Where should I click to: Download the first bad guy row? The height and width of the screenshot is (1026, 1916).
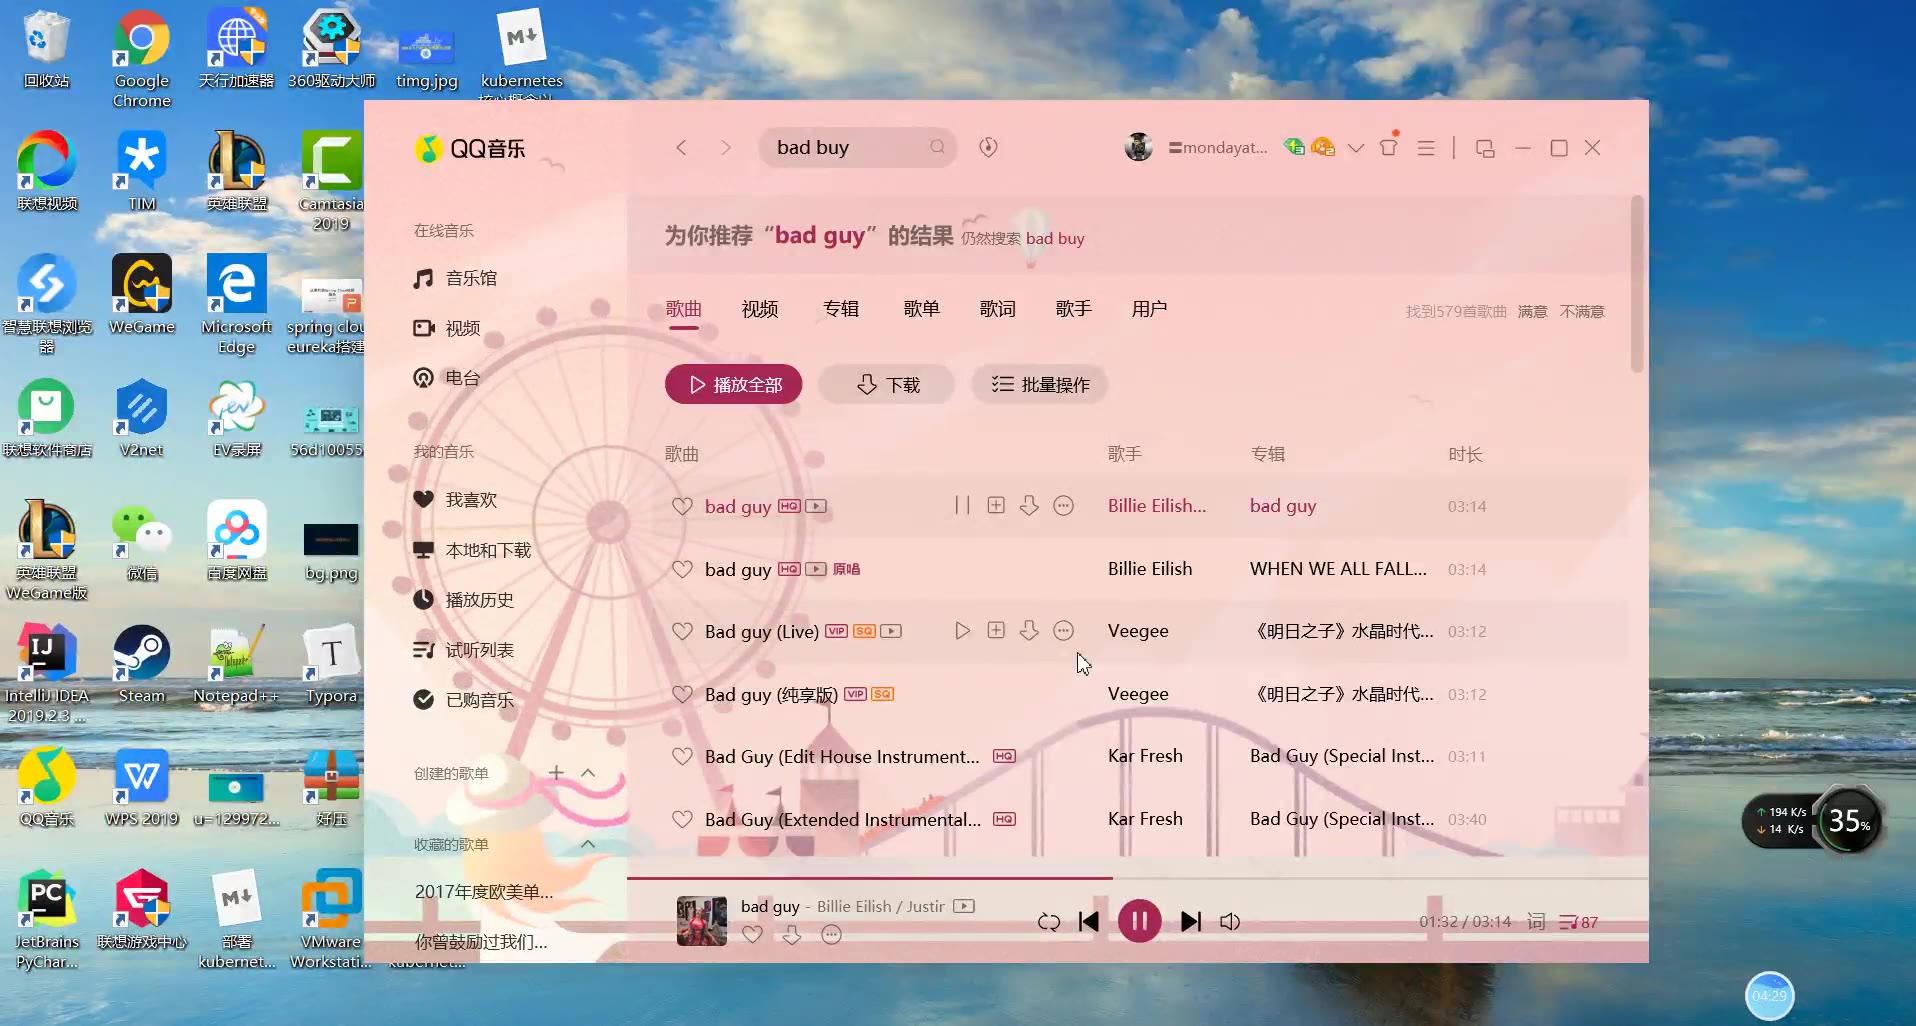(x=1029, y=505)
